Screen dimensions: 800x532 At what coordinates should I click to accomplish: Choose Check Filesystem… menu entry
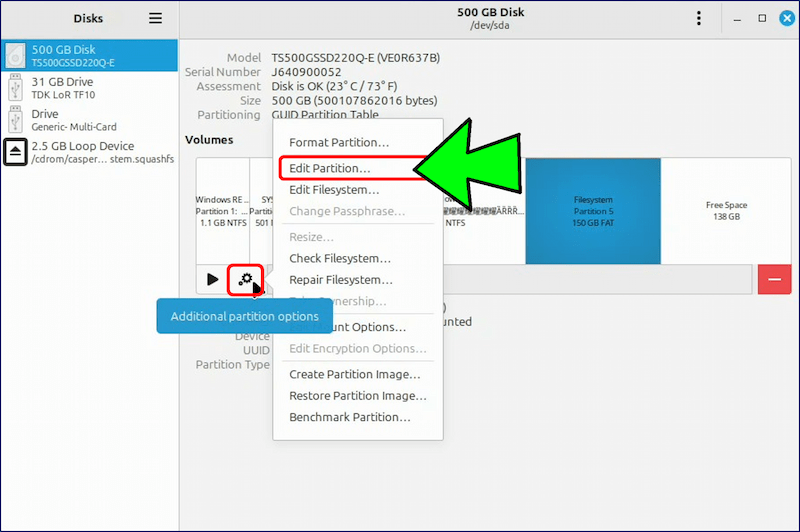pyautogui.click(x=340, y=258)
